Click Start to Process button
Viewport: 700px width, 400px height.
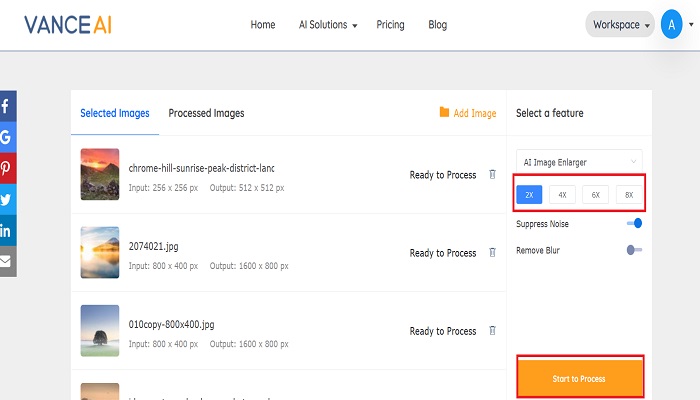pos(580,379)
